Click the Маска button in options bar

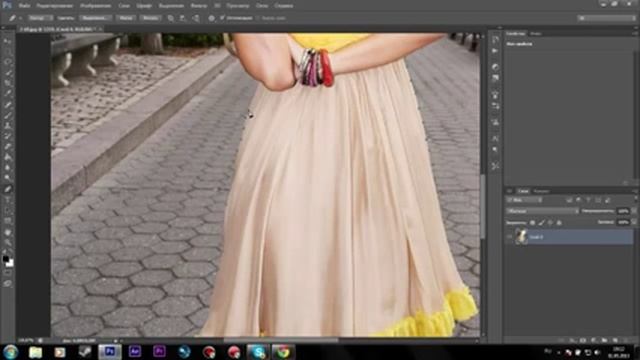125,18
